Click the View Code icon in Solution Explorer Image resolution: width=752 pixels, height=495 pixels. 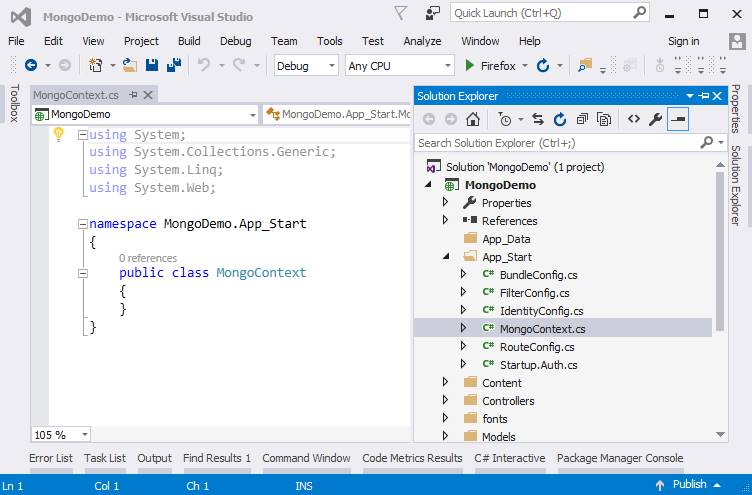(634, 119)
